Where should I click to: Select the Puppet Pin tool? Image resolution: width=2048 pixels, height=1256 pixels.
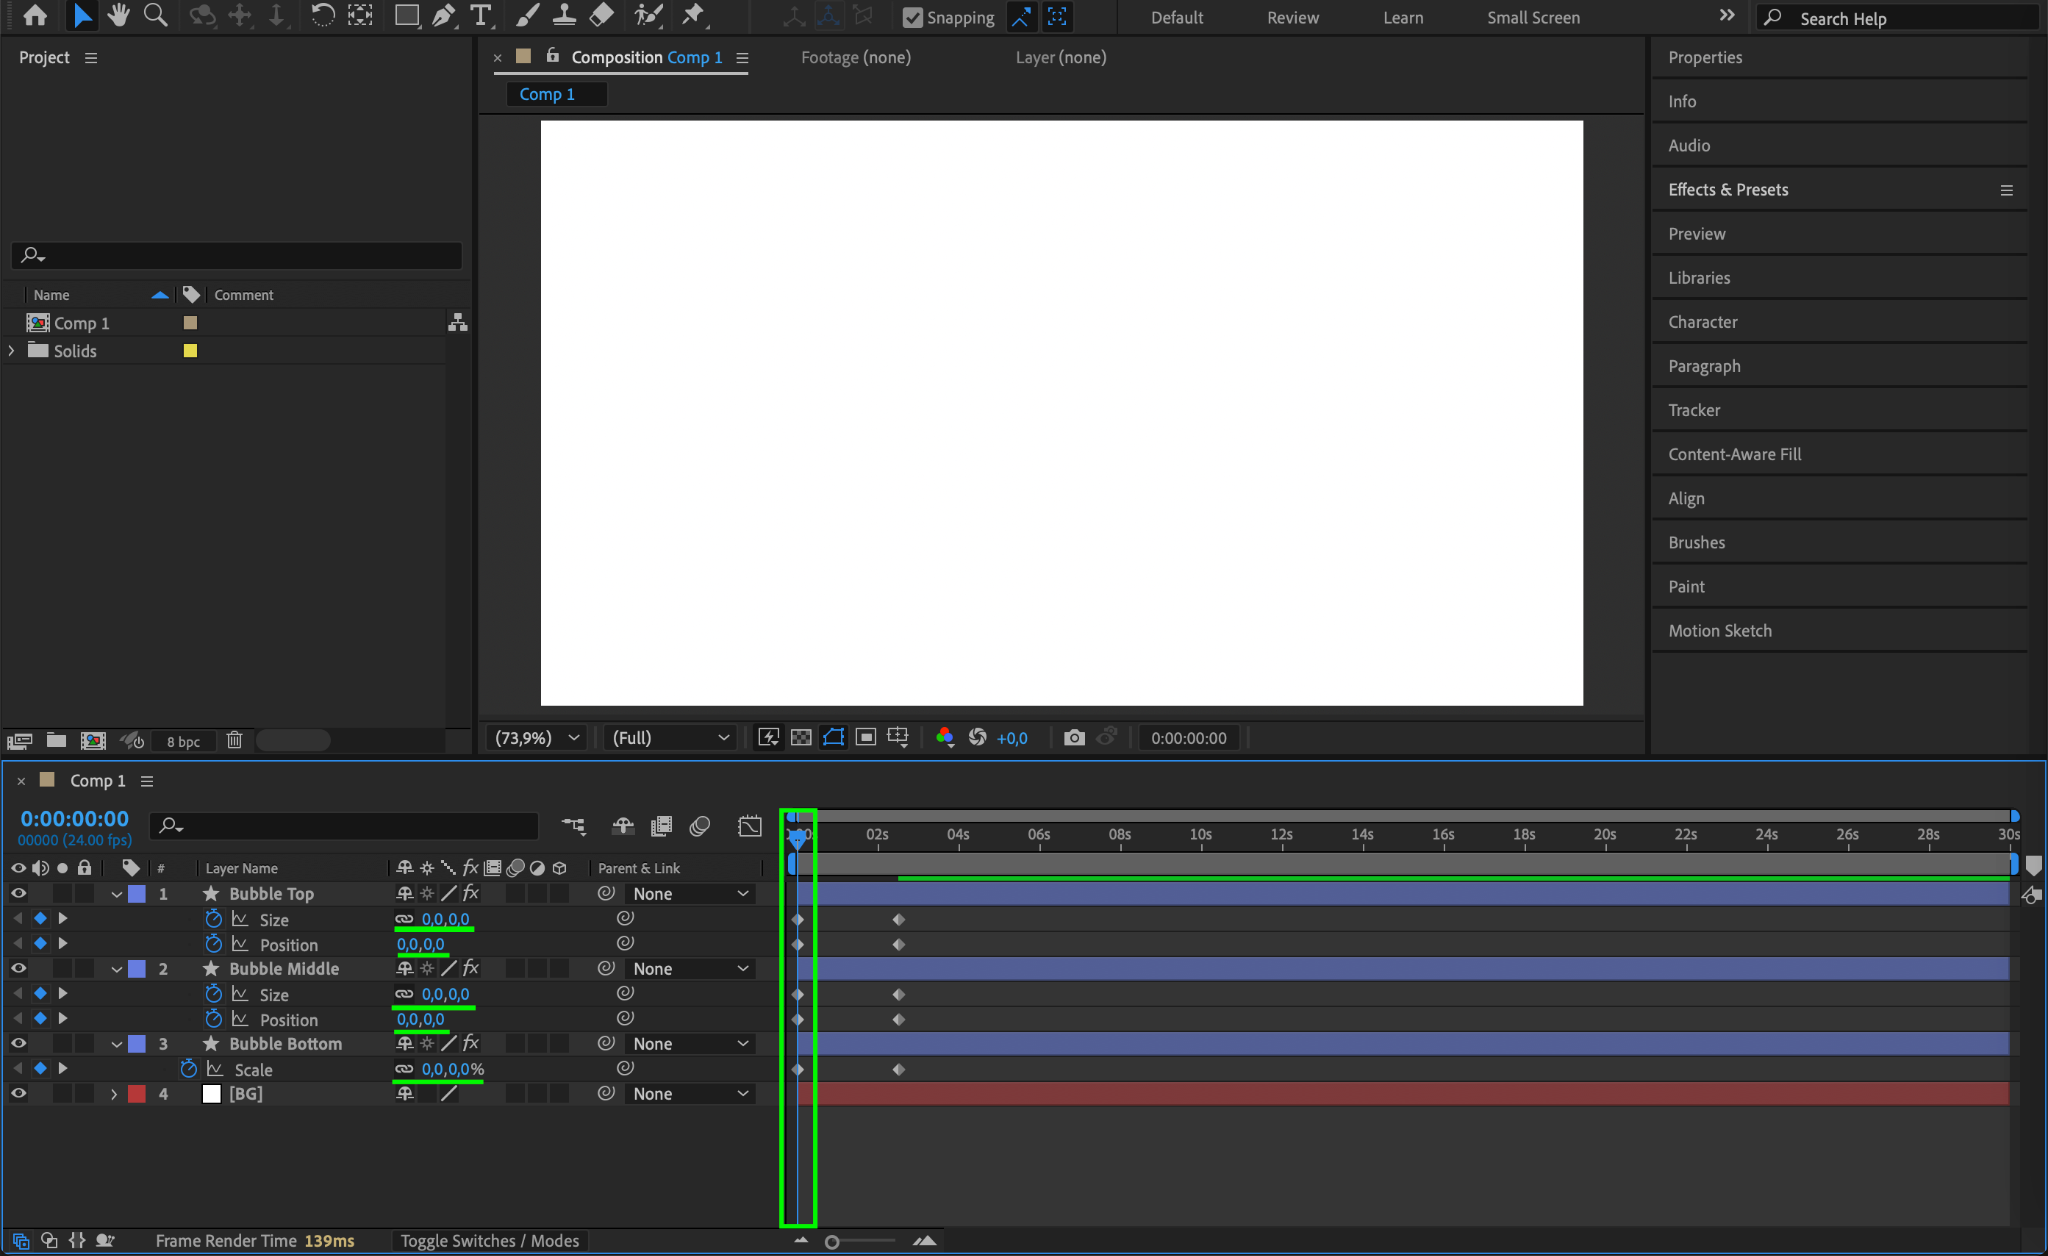[692, 15]
